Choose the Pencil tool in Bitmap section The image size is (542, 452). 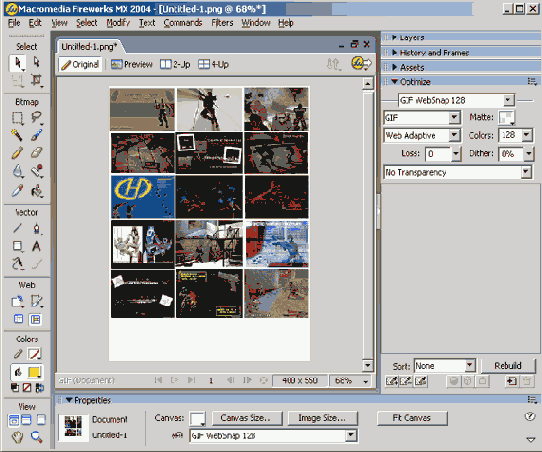17,153
